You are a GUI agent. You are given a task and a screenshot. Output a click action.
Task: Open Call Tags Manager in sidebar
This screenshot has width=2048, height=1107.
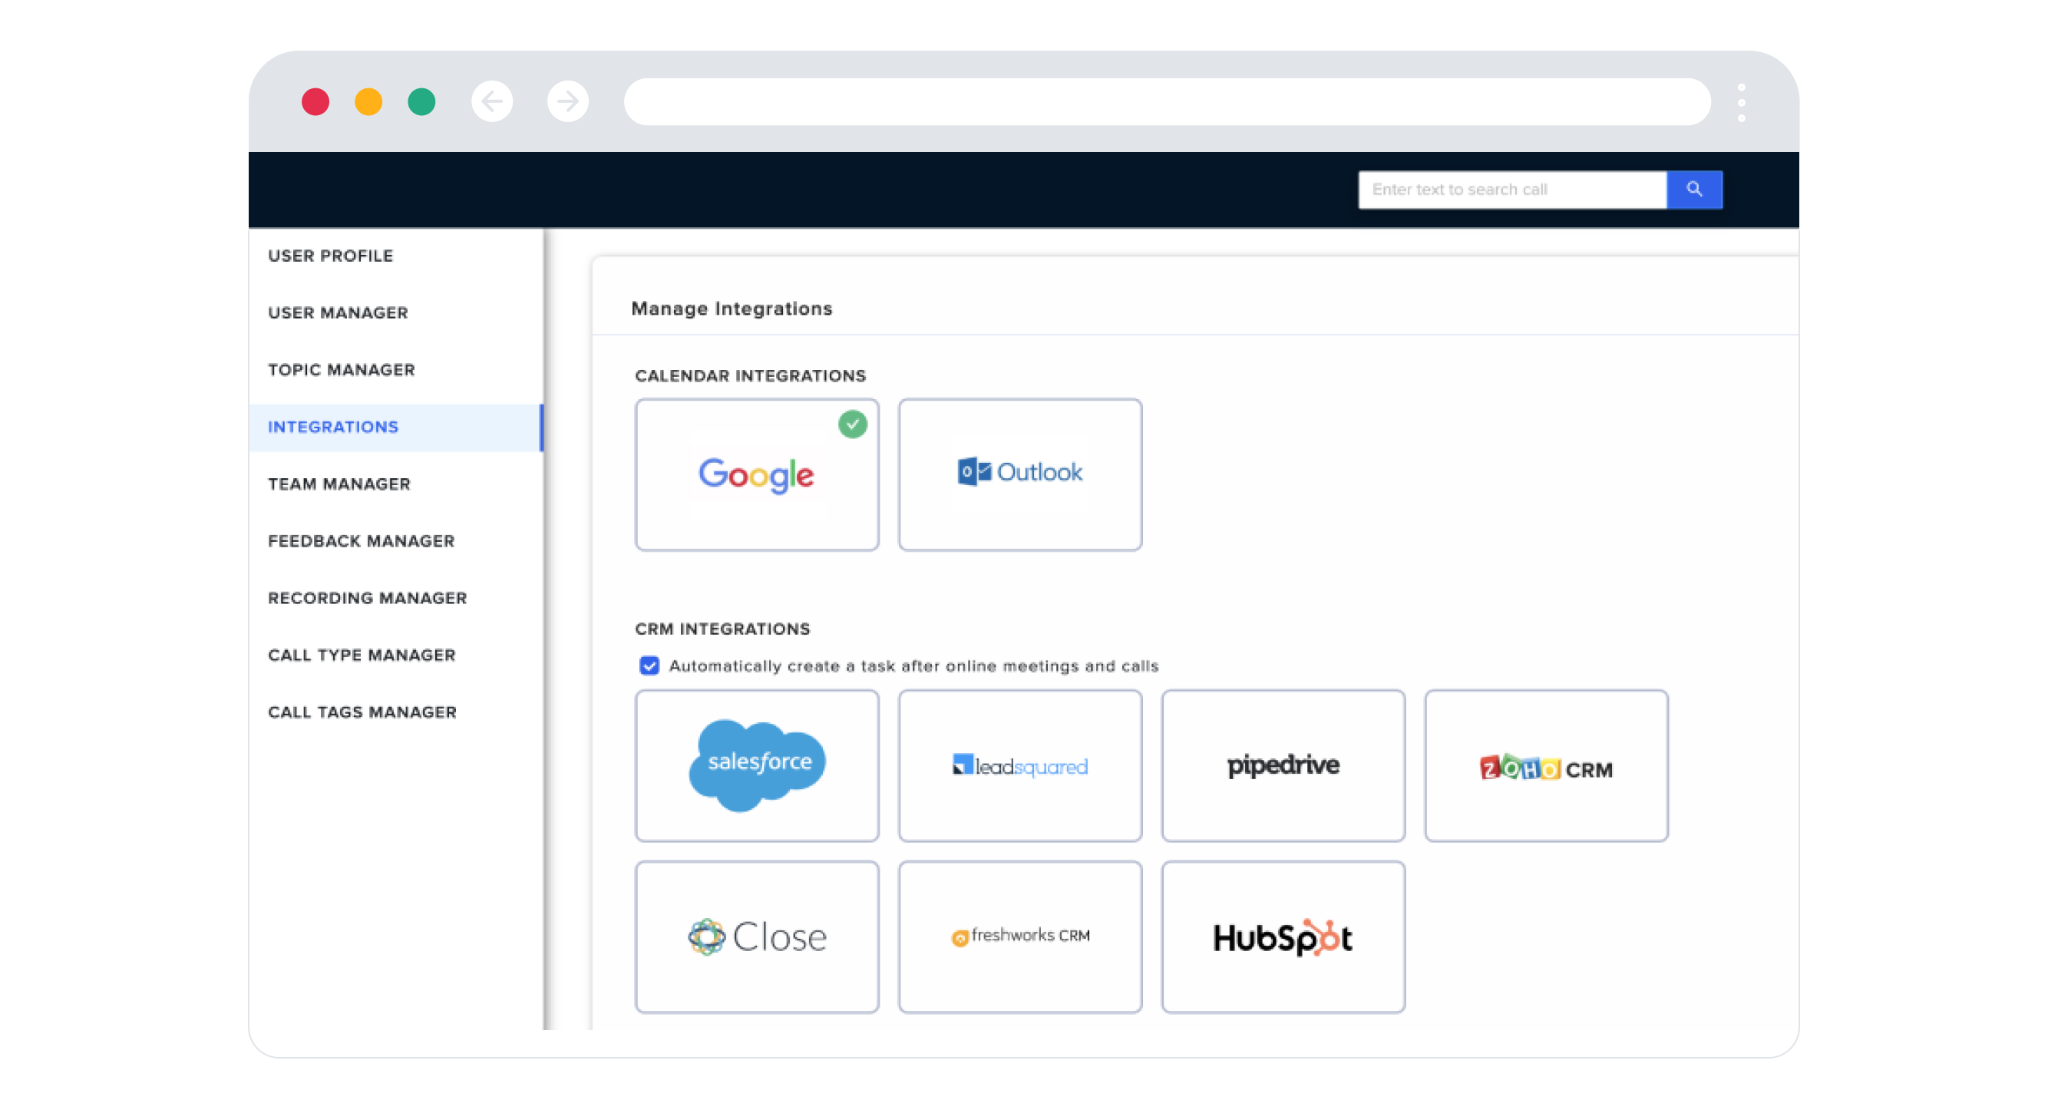click(362, 712)
